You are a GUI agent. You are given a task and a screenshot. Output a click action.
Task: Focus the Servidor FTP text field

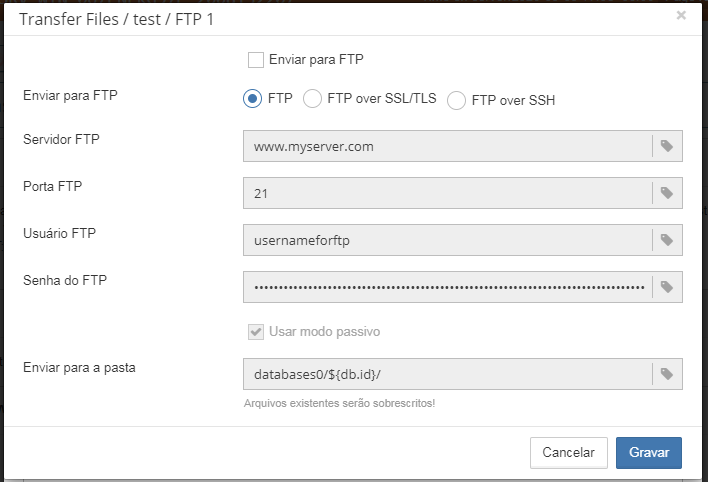coord(447,146)
